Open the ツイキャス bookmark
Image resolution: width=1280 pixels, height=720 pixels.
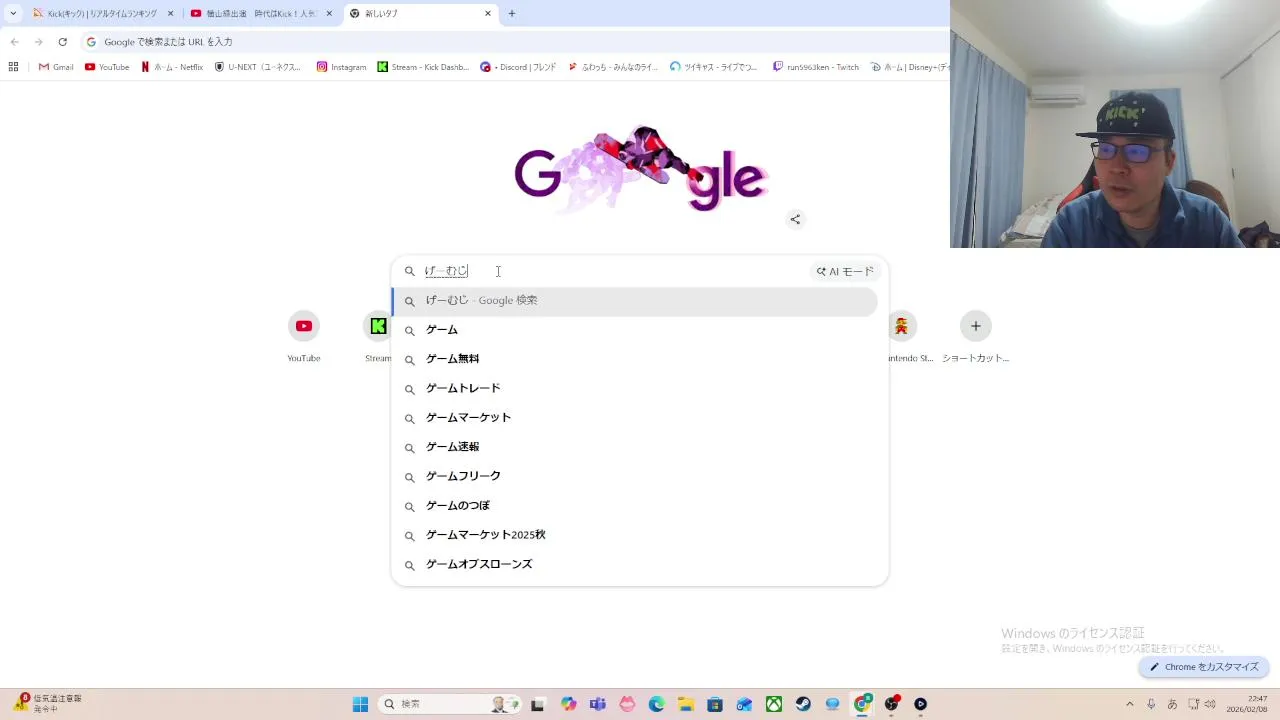click(x=714, y=67)
